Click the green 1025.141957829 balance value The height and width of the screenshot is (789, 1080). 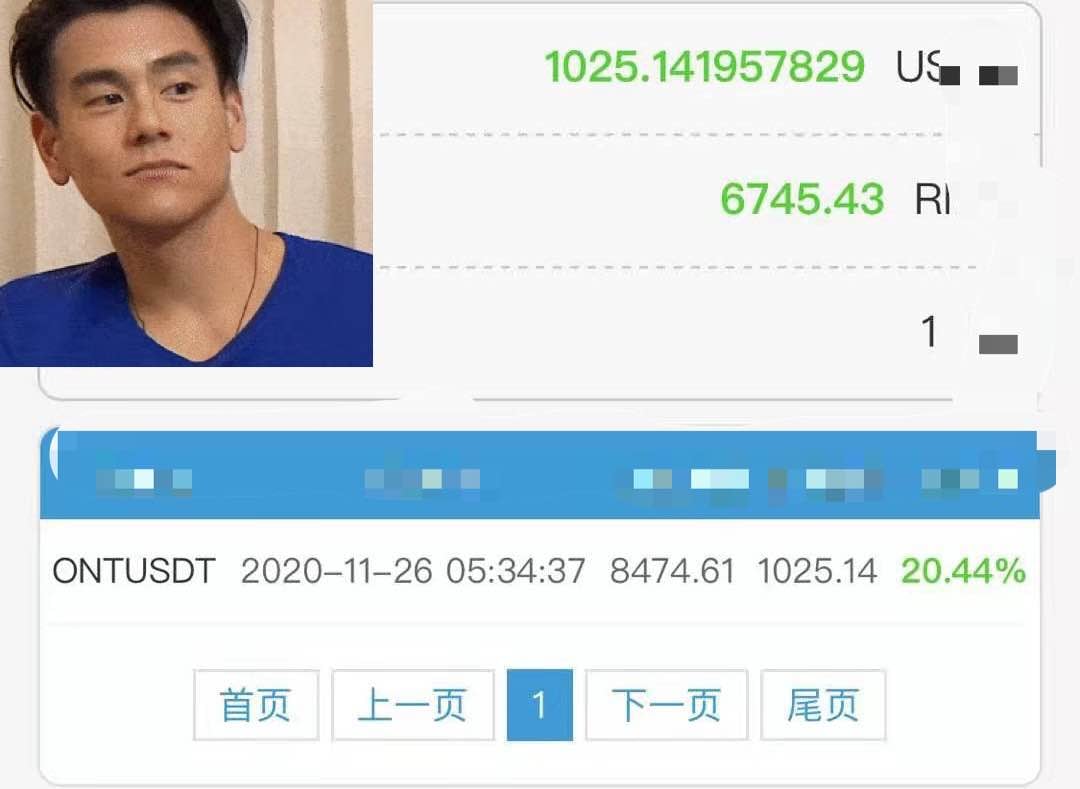point(705,67)
